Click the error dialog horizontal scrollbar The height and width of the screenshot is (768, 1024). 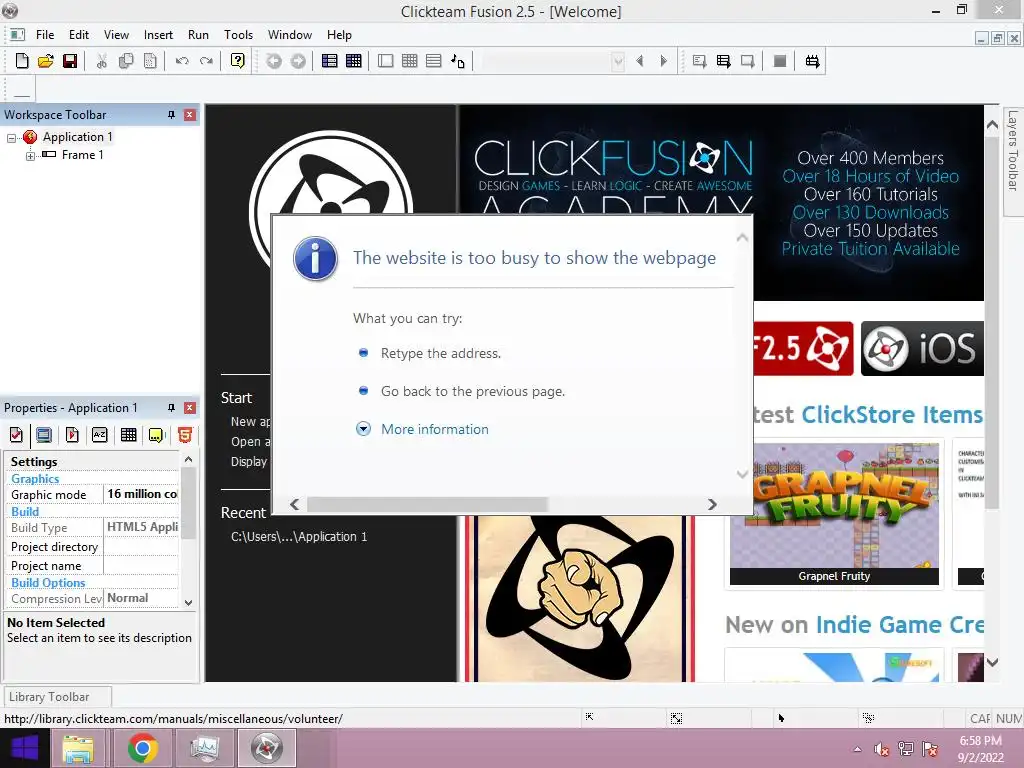(427, 504)
